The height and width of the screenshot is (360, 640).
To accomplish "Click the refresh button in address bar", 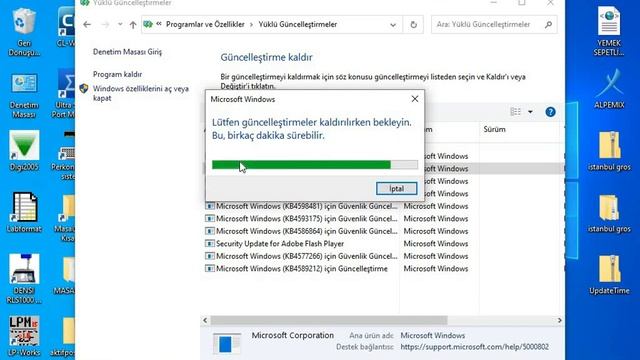I will [x=413, y=25].
